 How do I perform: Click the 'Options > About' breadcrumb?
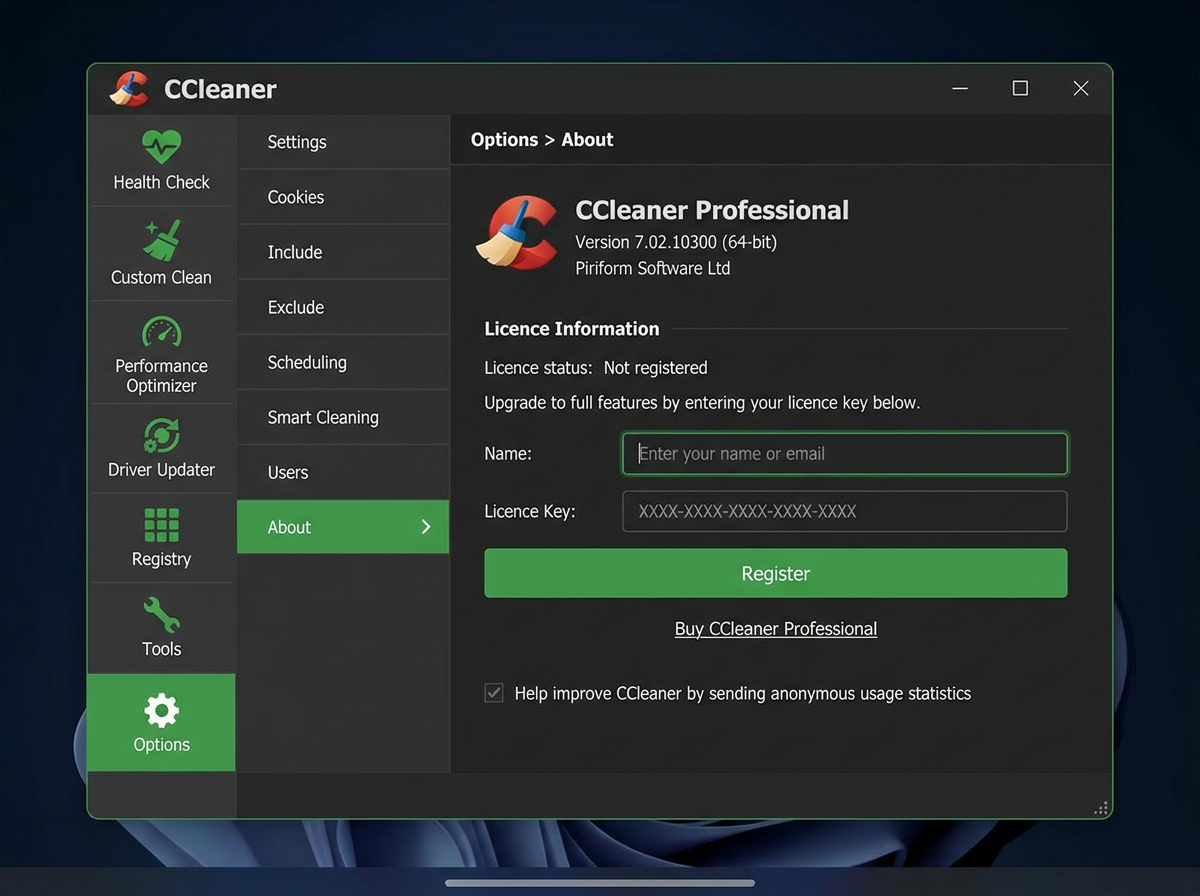point(542,140)
